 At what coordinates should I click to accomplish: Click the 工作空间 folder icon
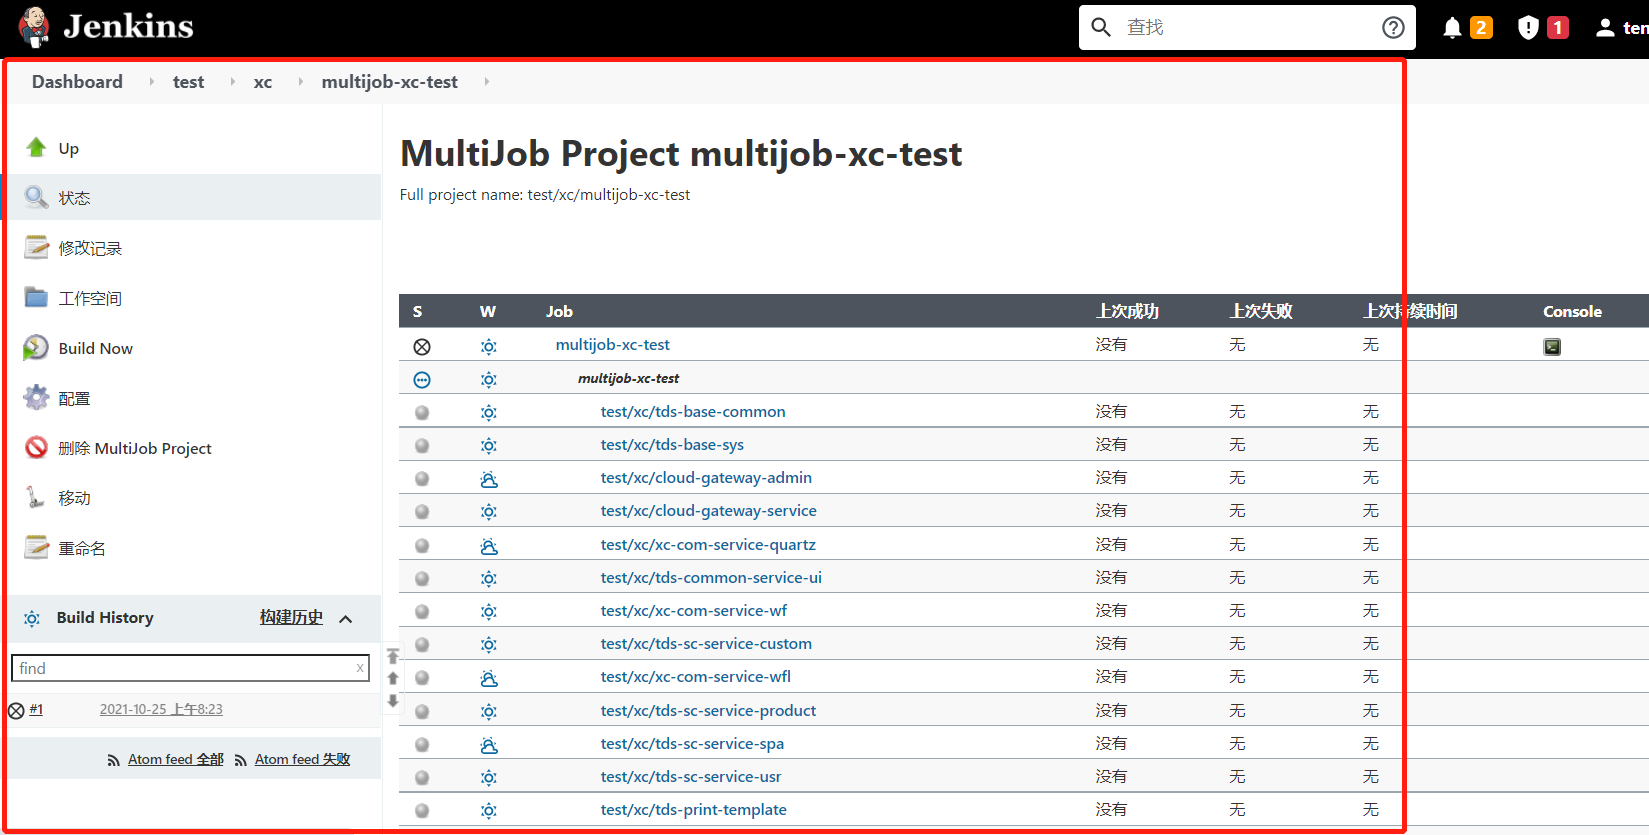click(x=36, y=298)
